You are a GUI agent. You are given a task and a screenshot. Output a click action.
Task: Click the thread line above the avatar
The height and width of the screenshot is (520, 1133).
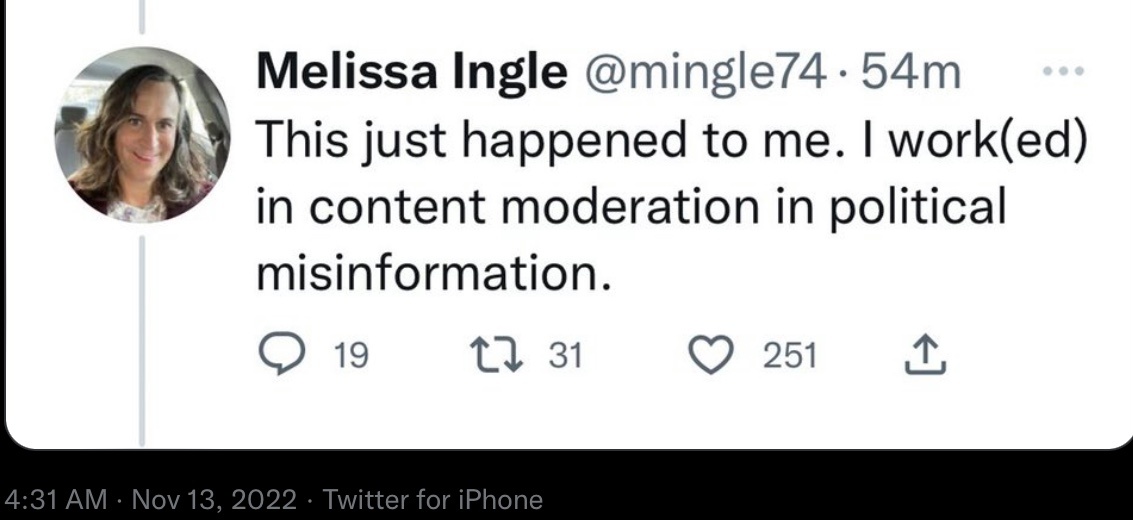[140, 18]
